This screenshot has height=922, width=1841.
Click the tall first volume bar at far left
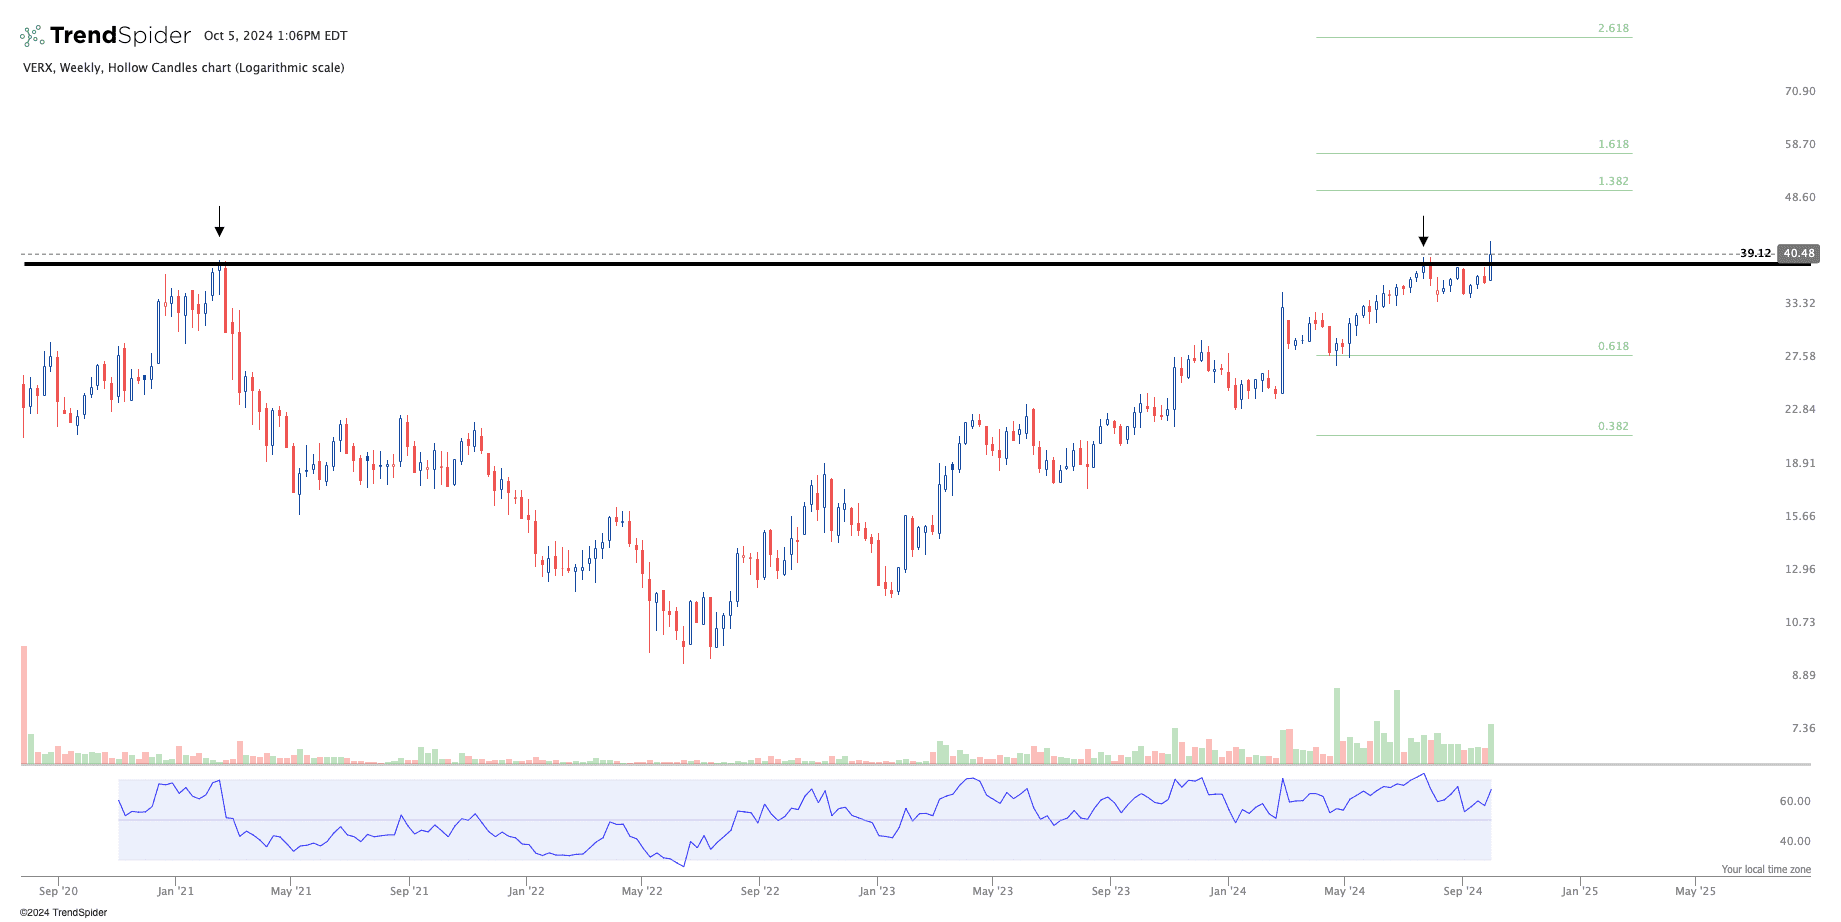[24, 705]
